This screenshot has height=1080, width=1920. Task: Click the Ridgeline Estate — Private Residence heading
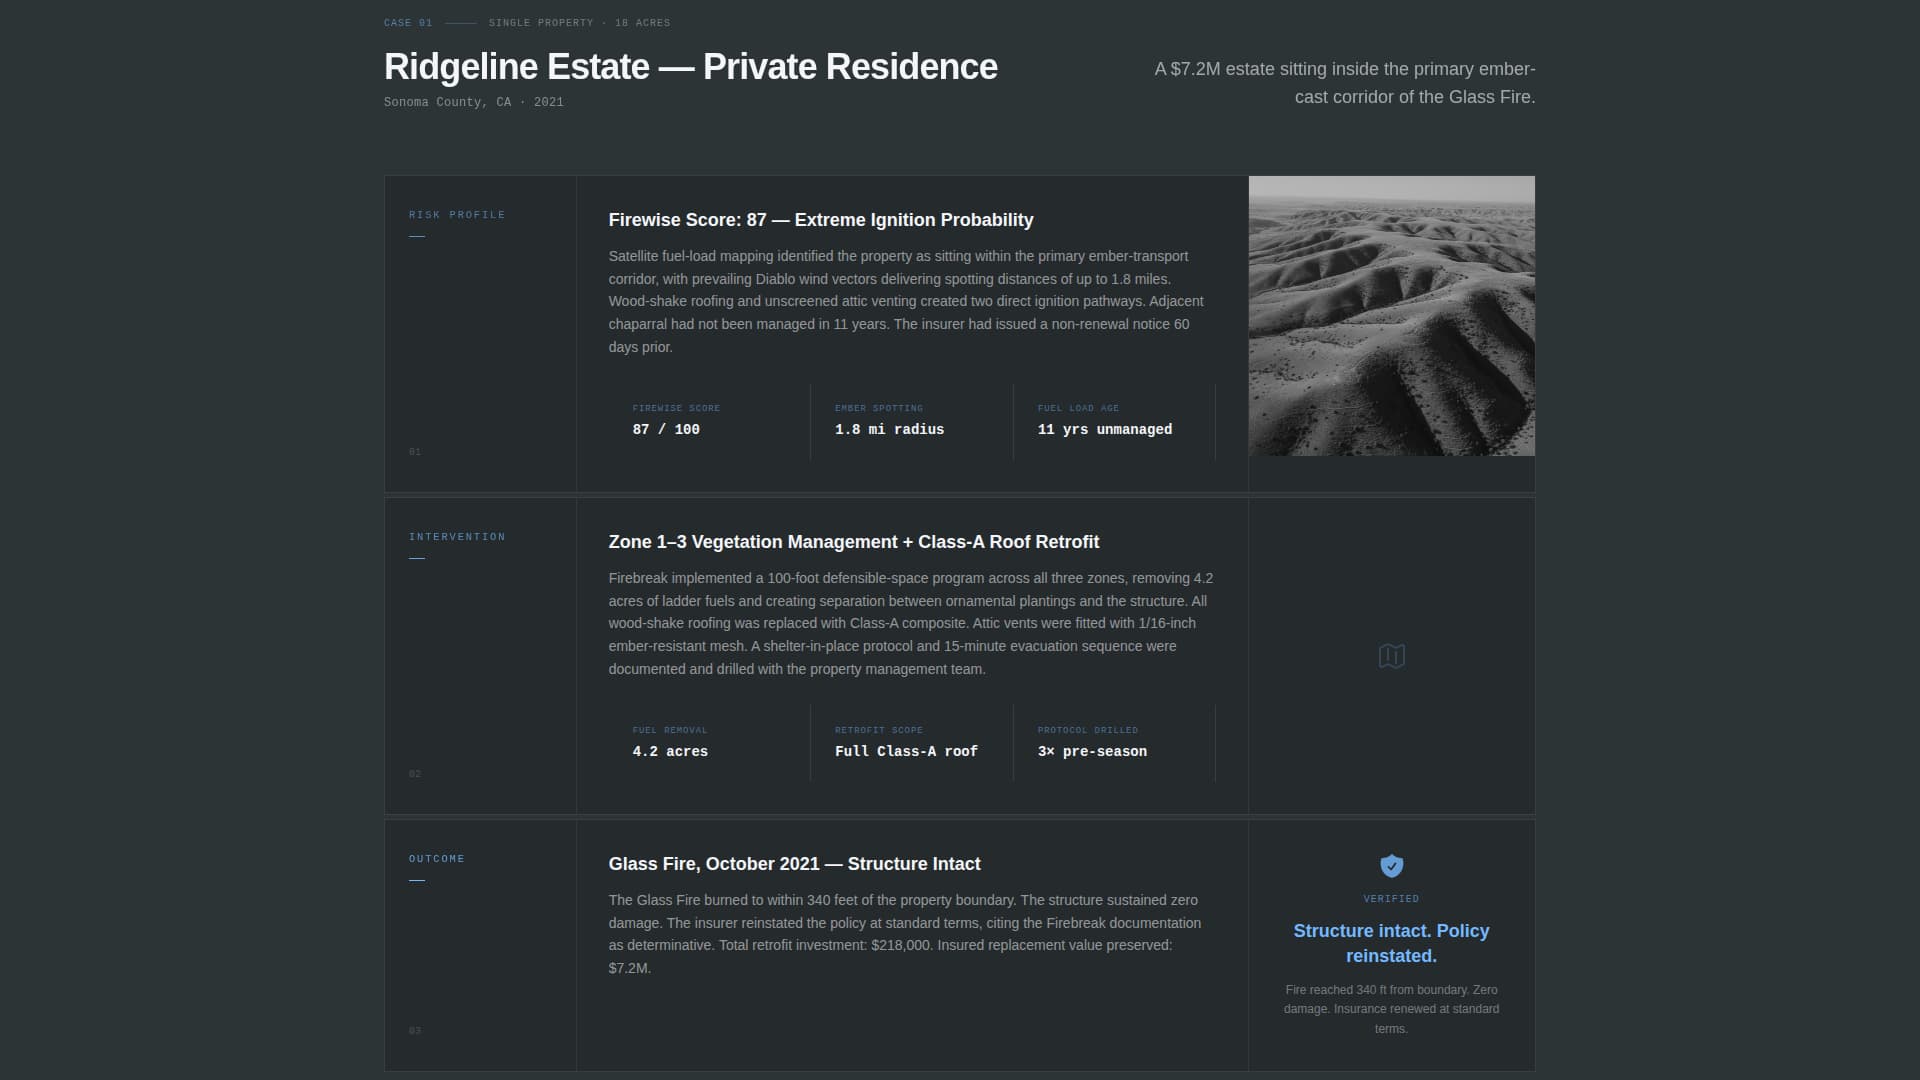point(690,67)
